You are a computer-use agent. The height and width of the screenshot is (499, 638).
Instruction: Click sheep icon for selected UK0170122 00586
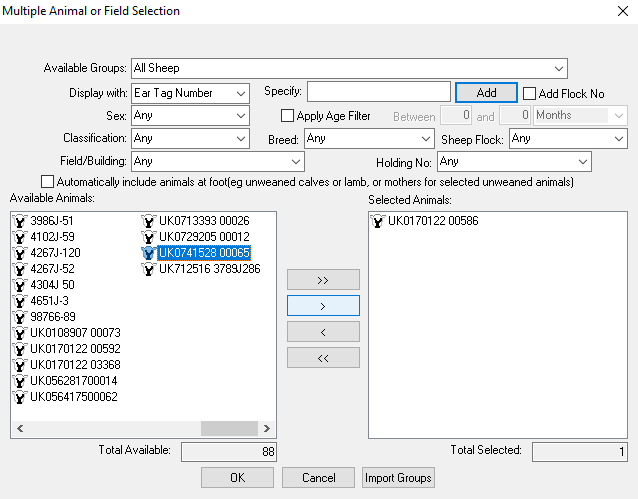tap(378, 221)
